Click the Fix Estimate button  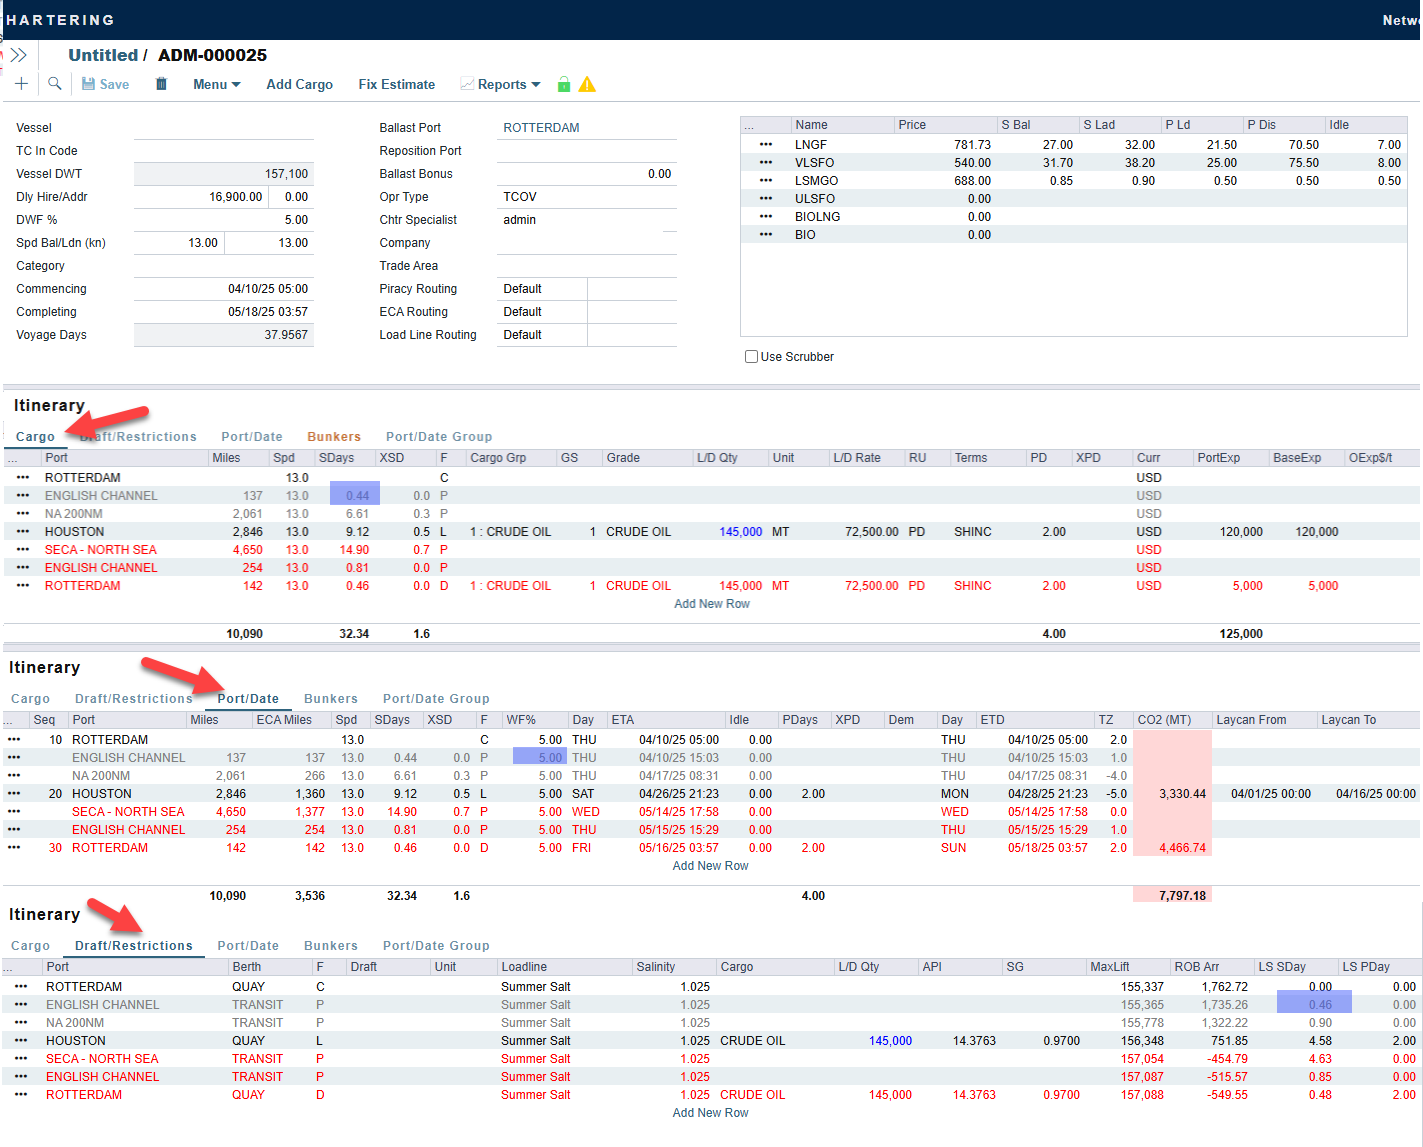coord(397,84)
